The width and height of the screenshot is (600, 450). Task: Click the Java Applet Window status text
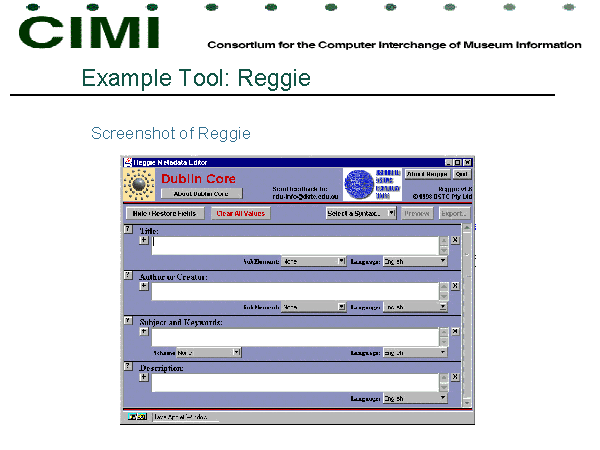[181, 417]
